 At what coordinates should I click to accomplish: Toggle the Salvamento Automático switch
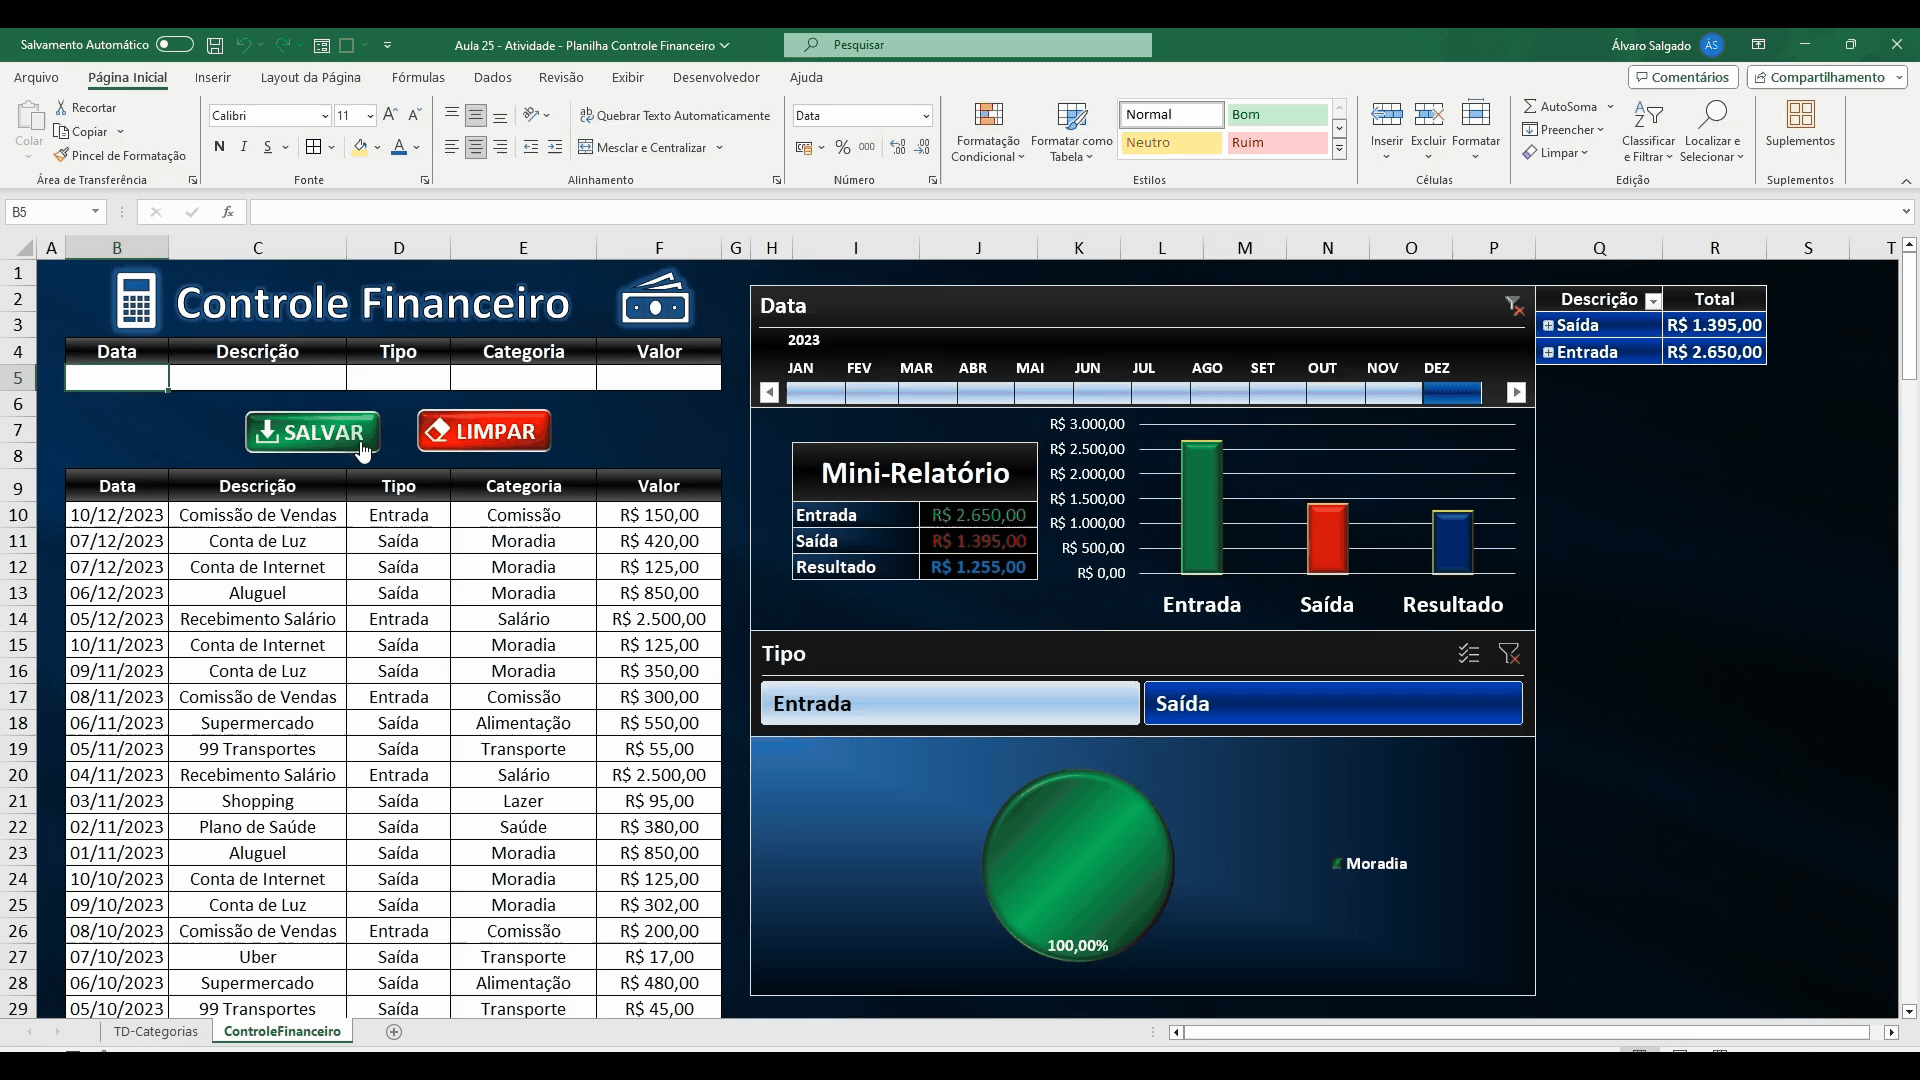pos(174,45)
